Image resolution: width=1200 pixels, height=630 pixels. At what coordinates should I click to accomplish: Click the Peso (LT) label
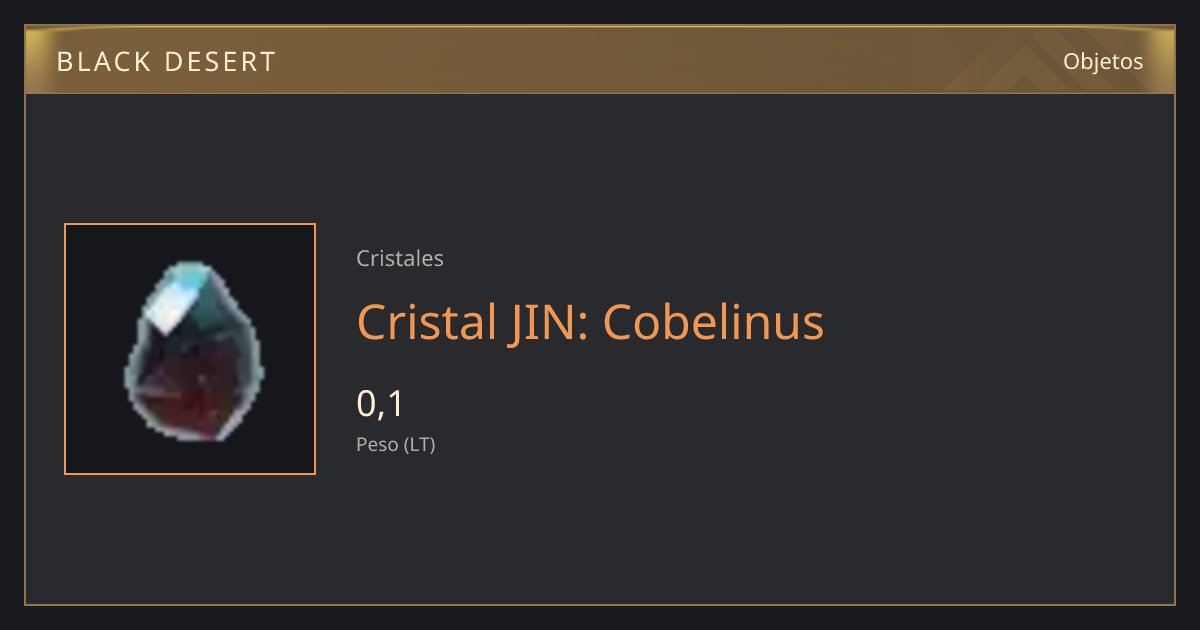(396, 444)
